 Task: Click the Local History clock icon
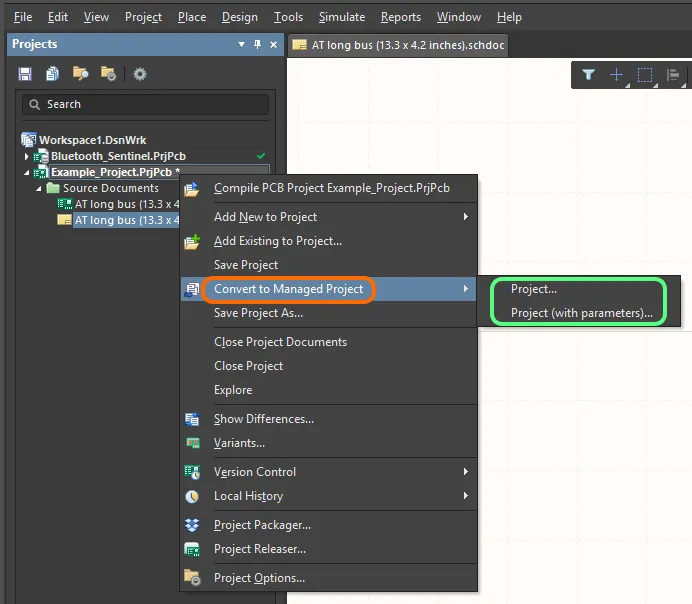pyautogui.click(x=192, y=496)
